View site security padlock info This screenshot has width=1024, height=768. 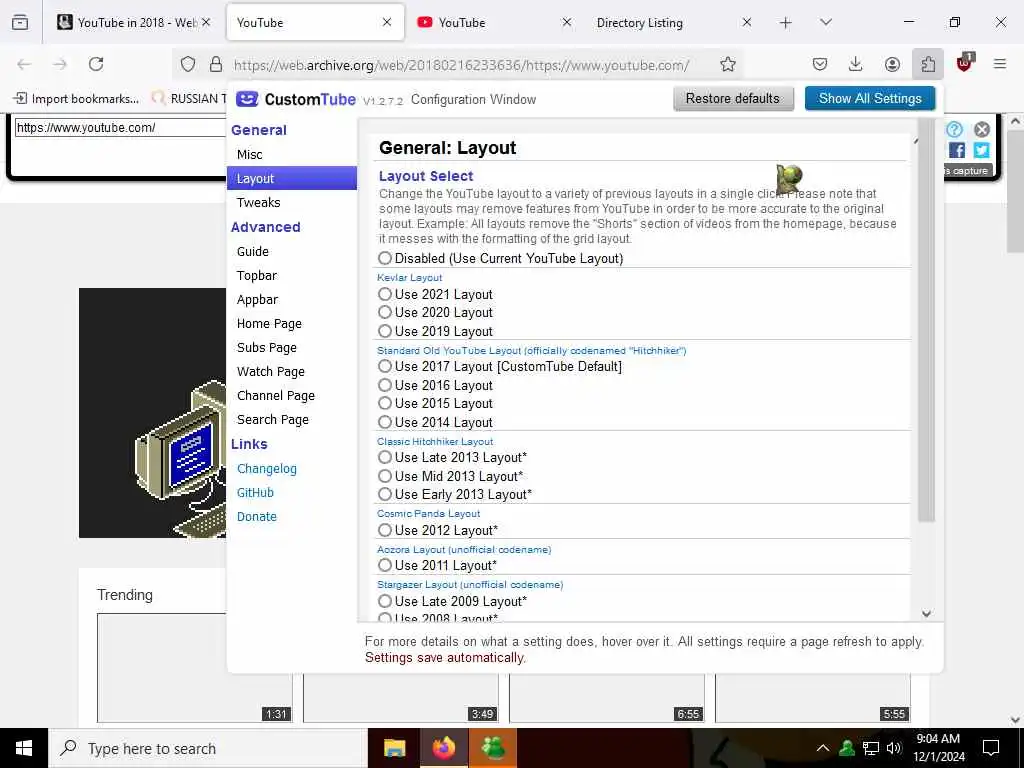coord(216,64)
